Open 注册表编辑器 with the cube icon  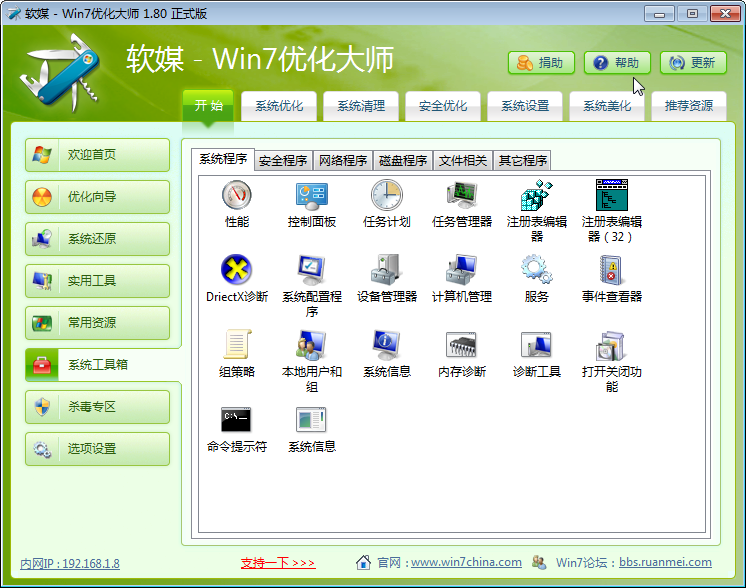tap(537, 195)
